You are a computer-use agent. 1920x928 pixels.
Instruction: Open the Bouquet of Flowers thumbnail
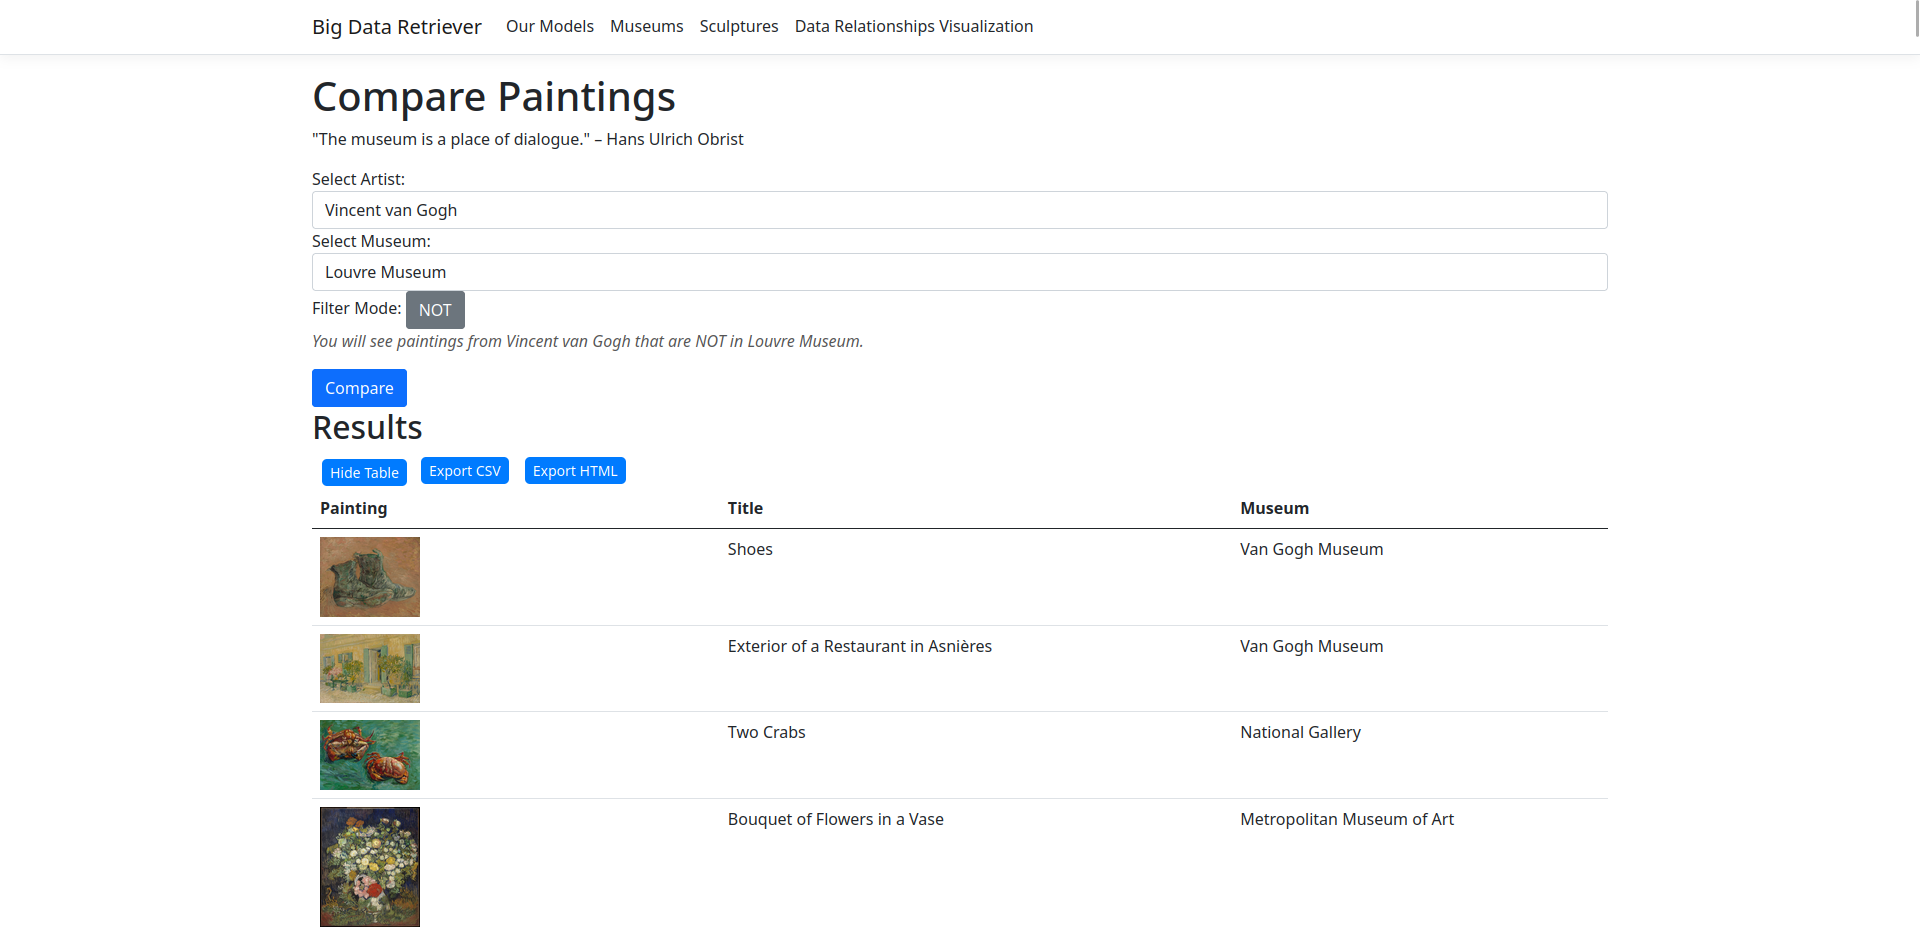(369, 866)
